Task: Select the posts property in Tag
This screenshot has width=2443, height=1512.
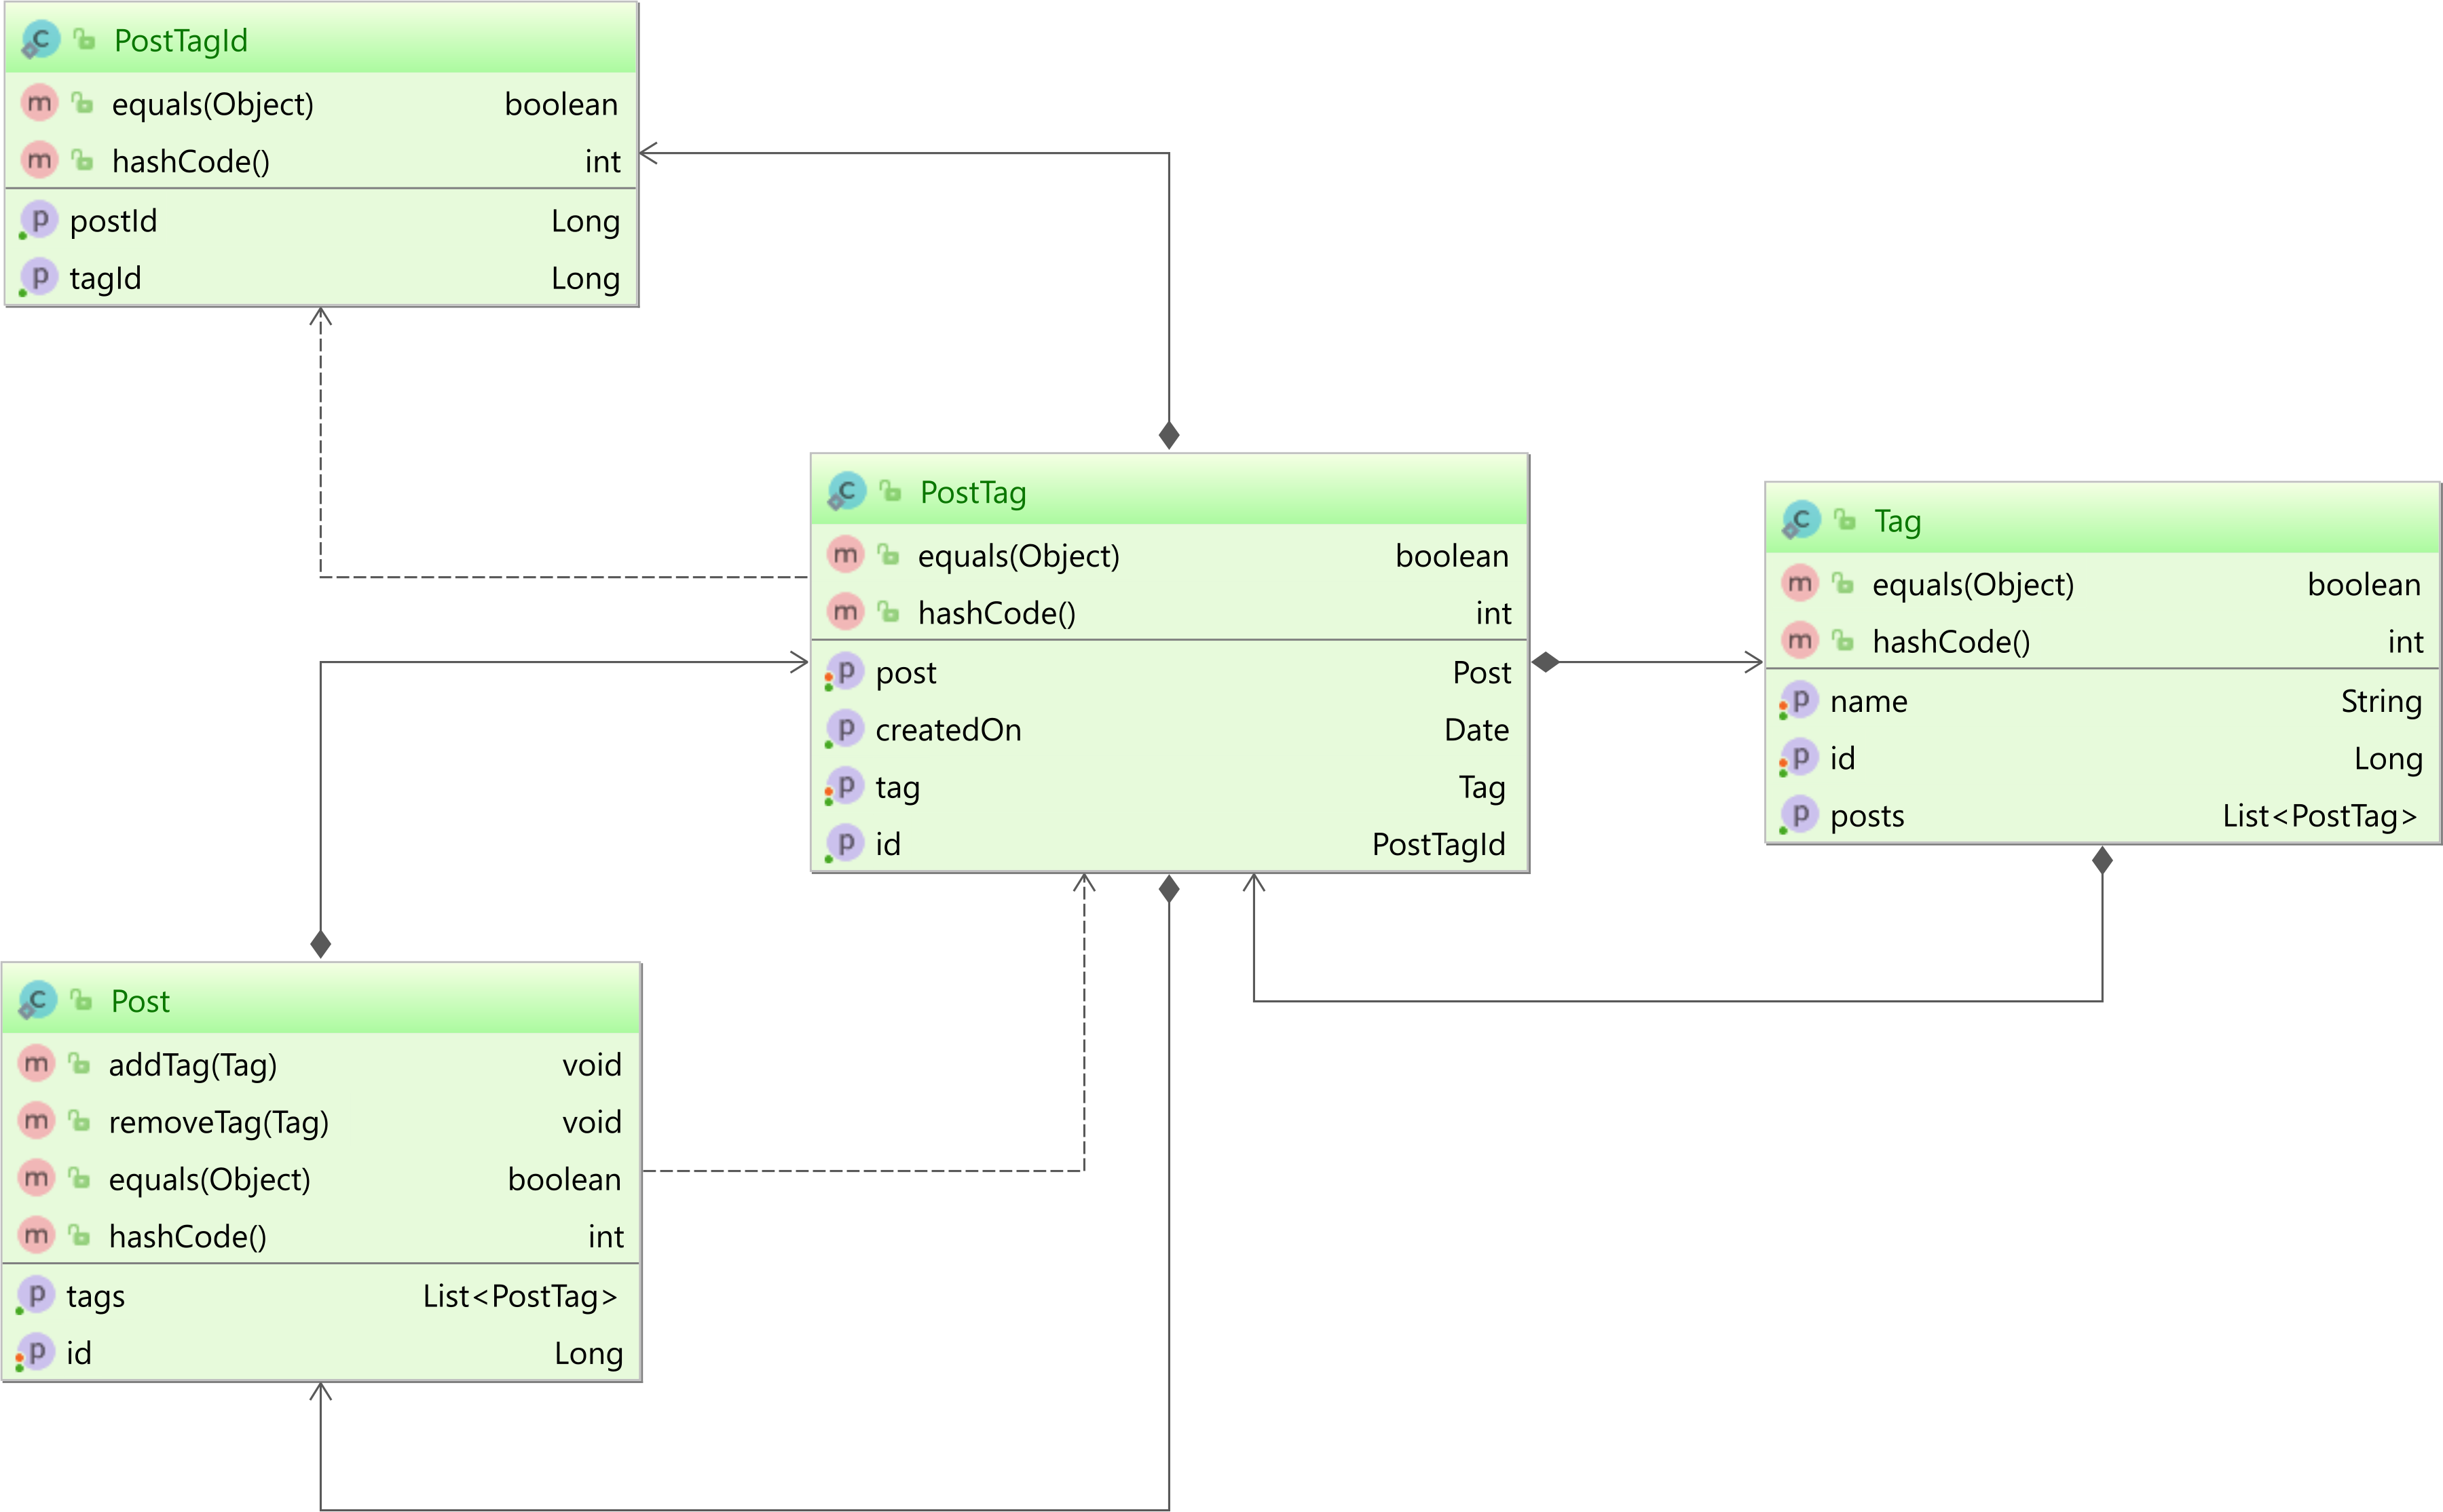Action: point(1867,816)
